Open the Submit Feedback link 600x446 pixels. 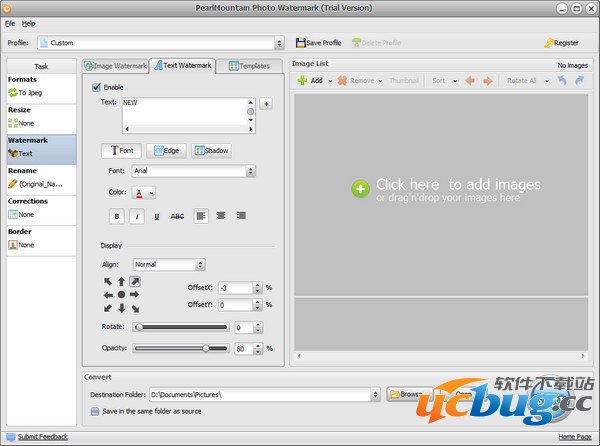point(42,437)
